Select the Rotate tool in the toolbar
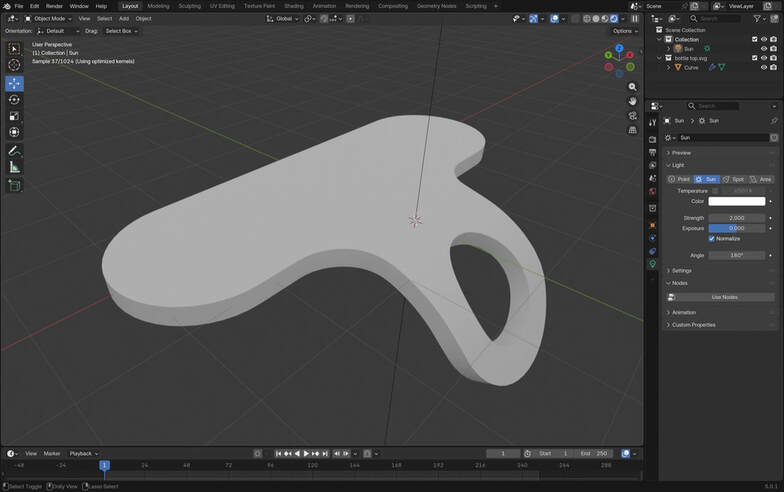 tap(14, 100)
